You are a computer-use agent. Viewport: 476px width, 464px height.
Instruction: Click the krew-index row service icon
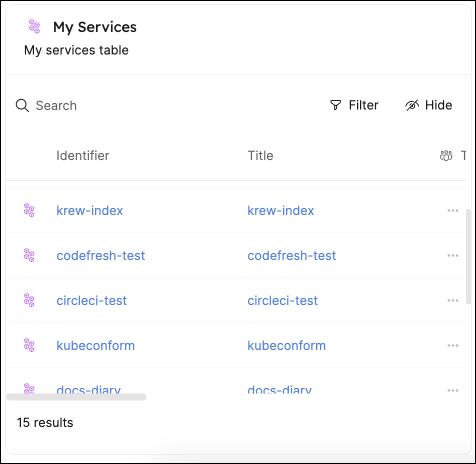(x=29, y=210)
